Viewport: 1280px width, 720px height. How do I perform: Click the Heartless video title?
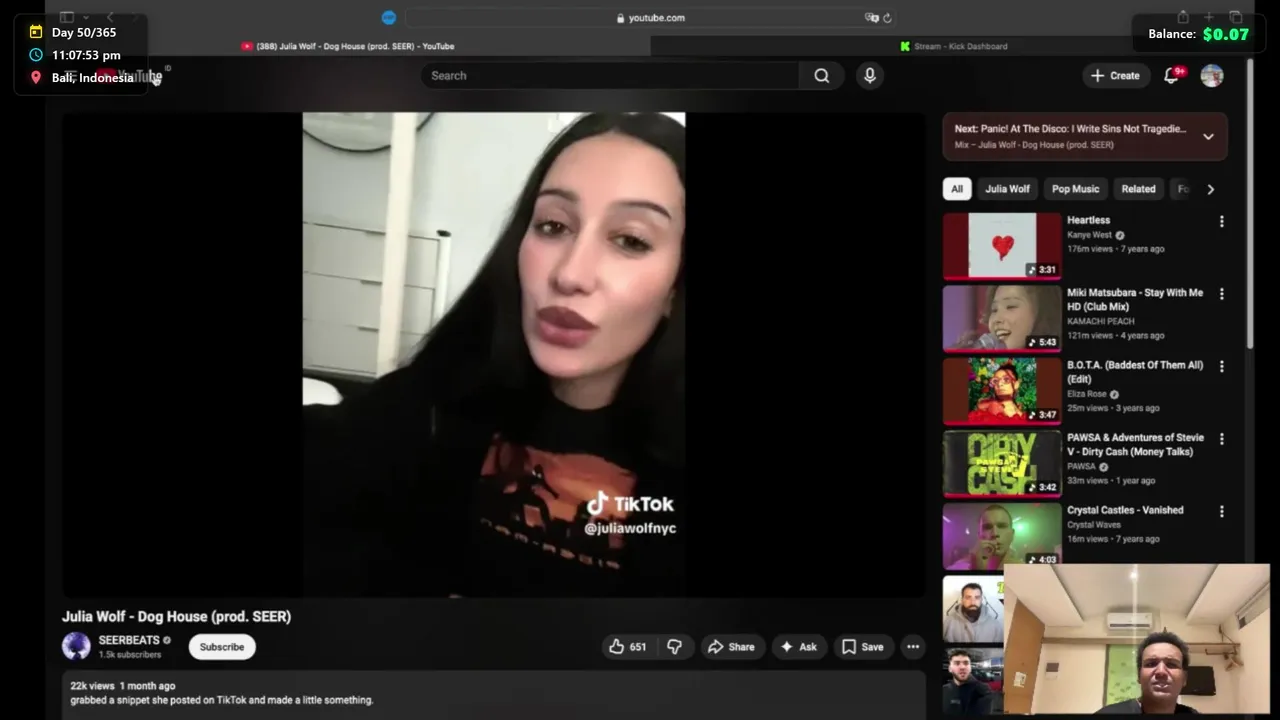[x=1088, y=220]
